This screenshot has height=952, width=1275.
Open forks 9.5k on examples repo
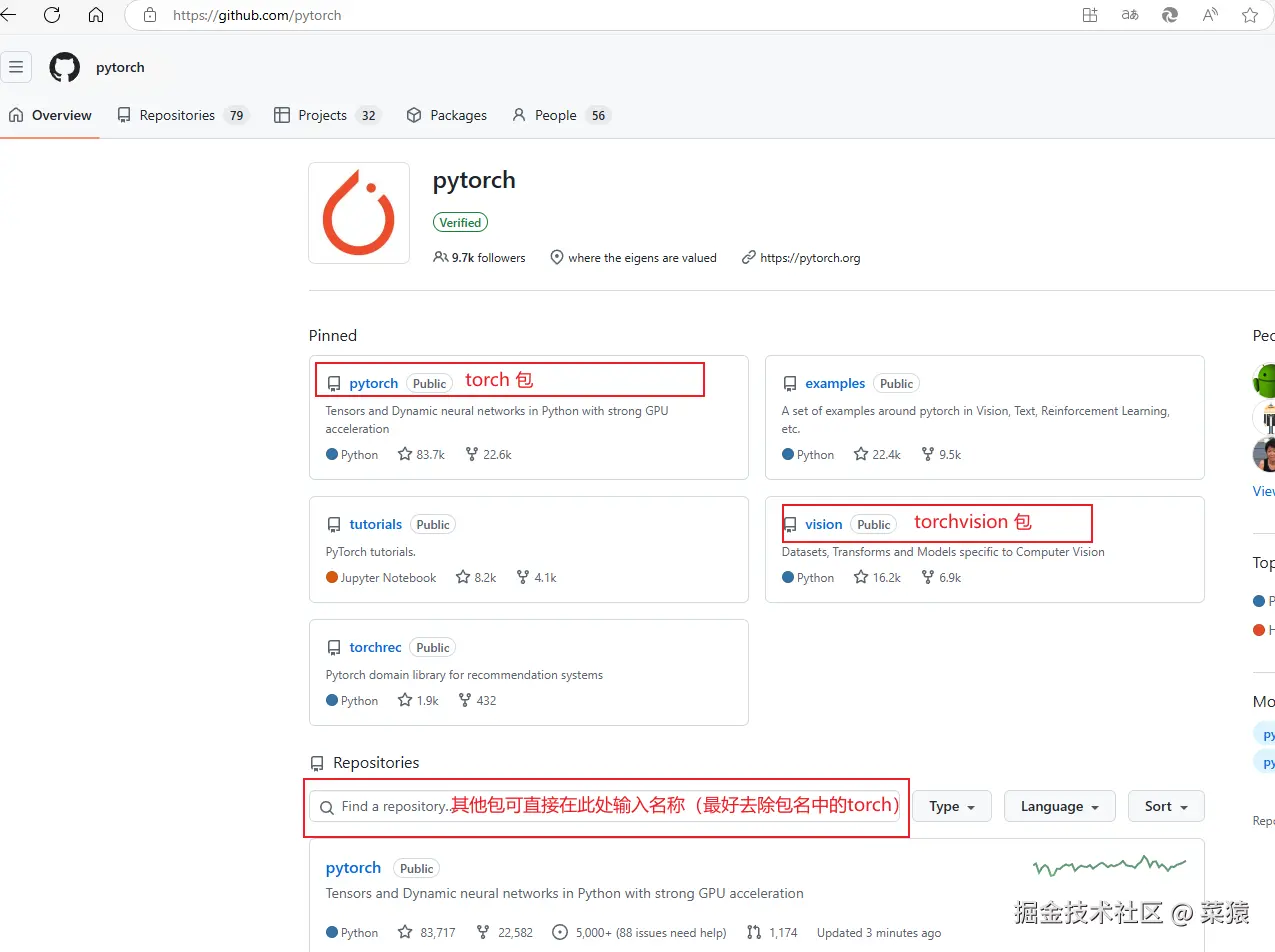941,454
